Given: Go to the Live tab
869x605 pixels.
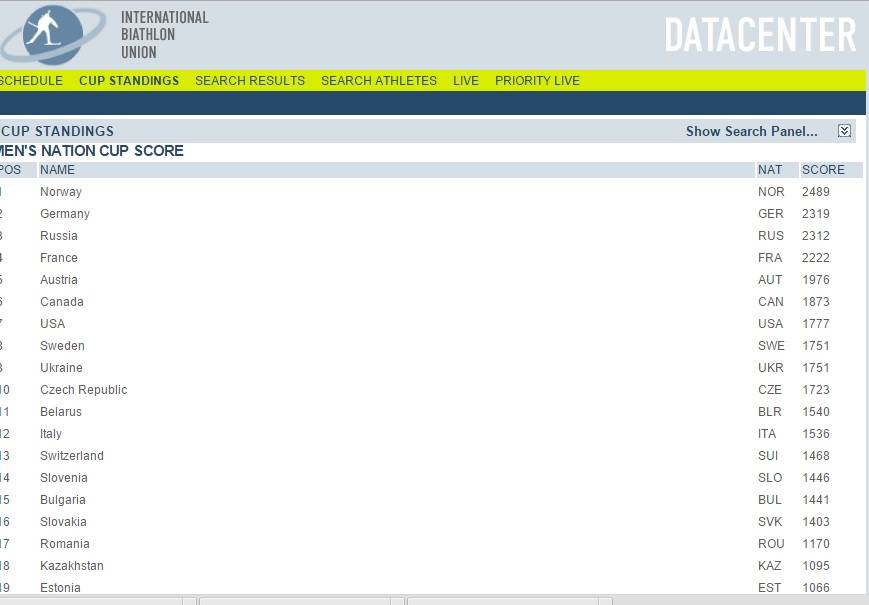Looking at the screenshot, I should point(466,81).
